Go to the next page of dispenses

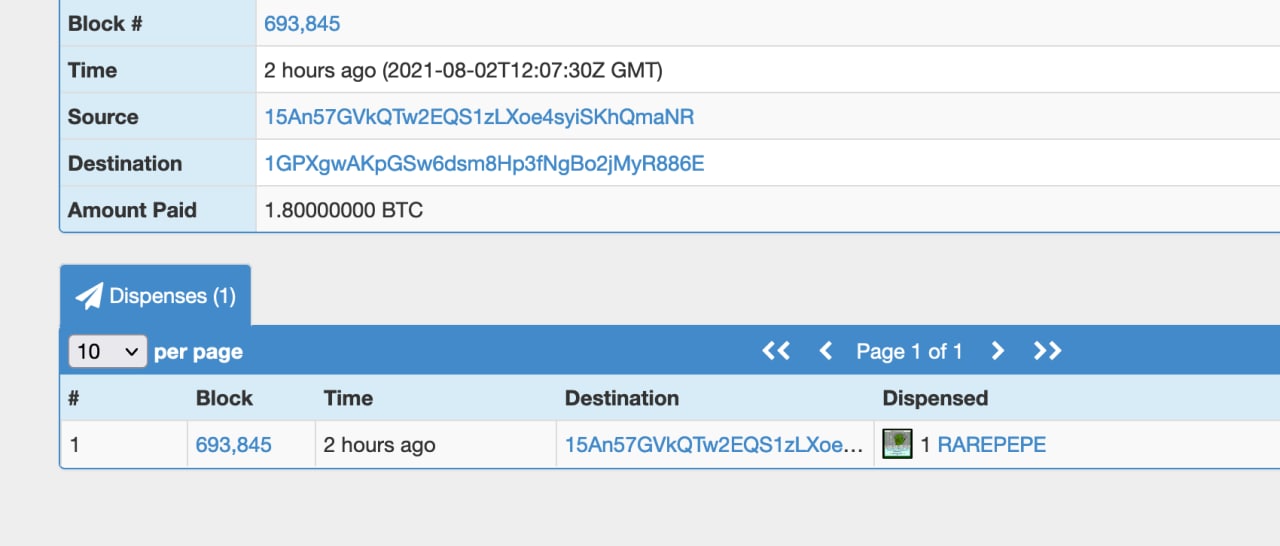click(997, 351)
